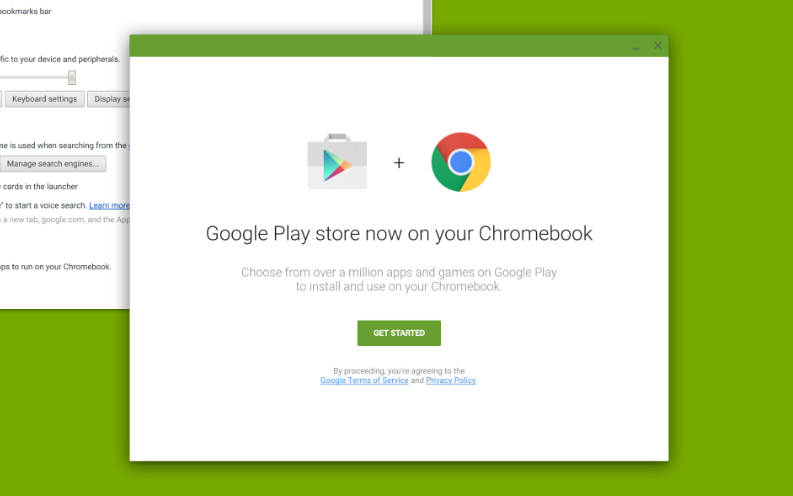Screen dimensions: 793x496
Task: Click the GET STARTED button
Action: [x=399, y=333]
